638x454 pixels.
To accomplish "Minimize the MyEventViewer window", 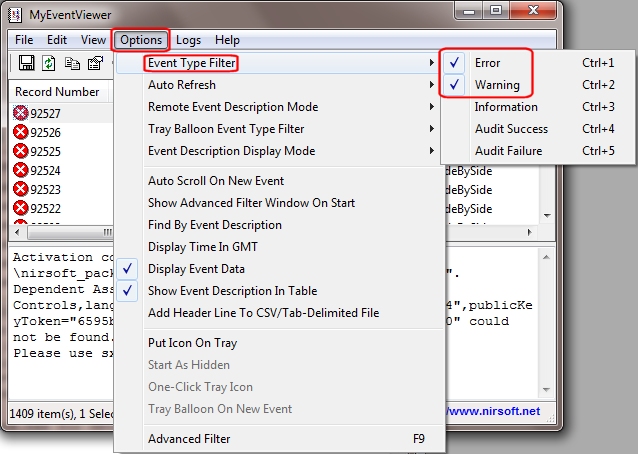I will coord(469,11).
